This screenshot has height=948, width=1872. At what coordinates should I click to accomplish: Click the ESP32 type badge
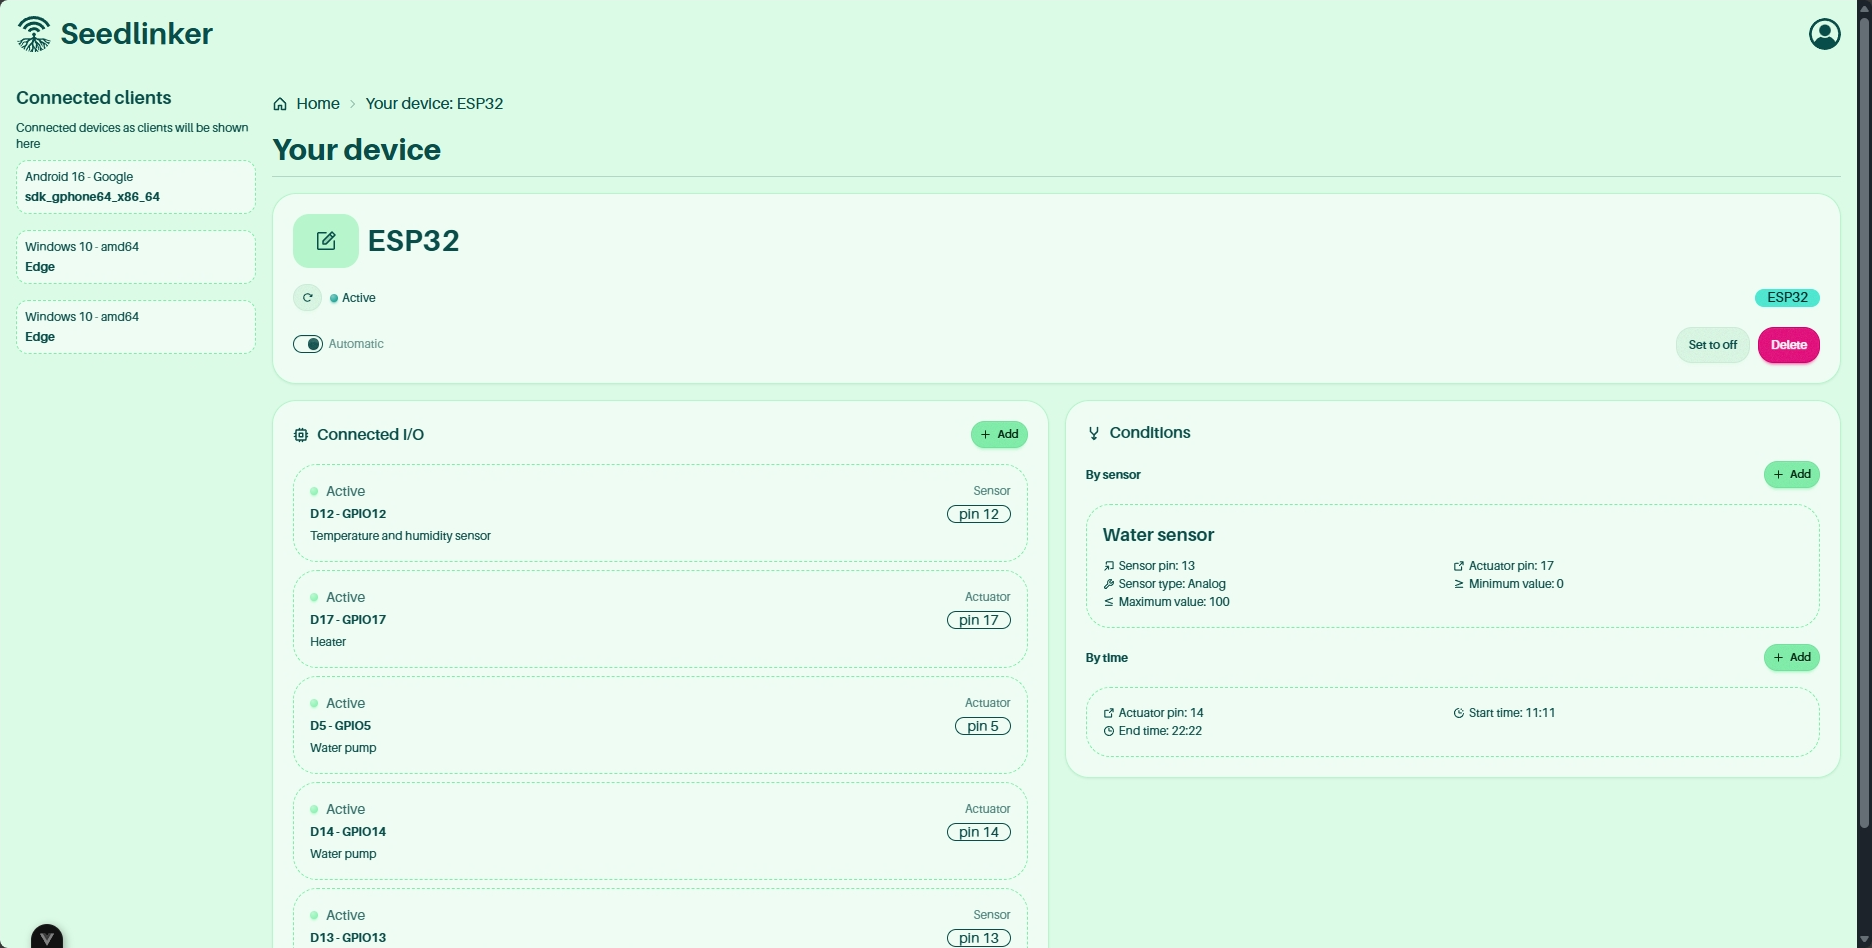click(1787, 298)
